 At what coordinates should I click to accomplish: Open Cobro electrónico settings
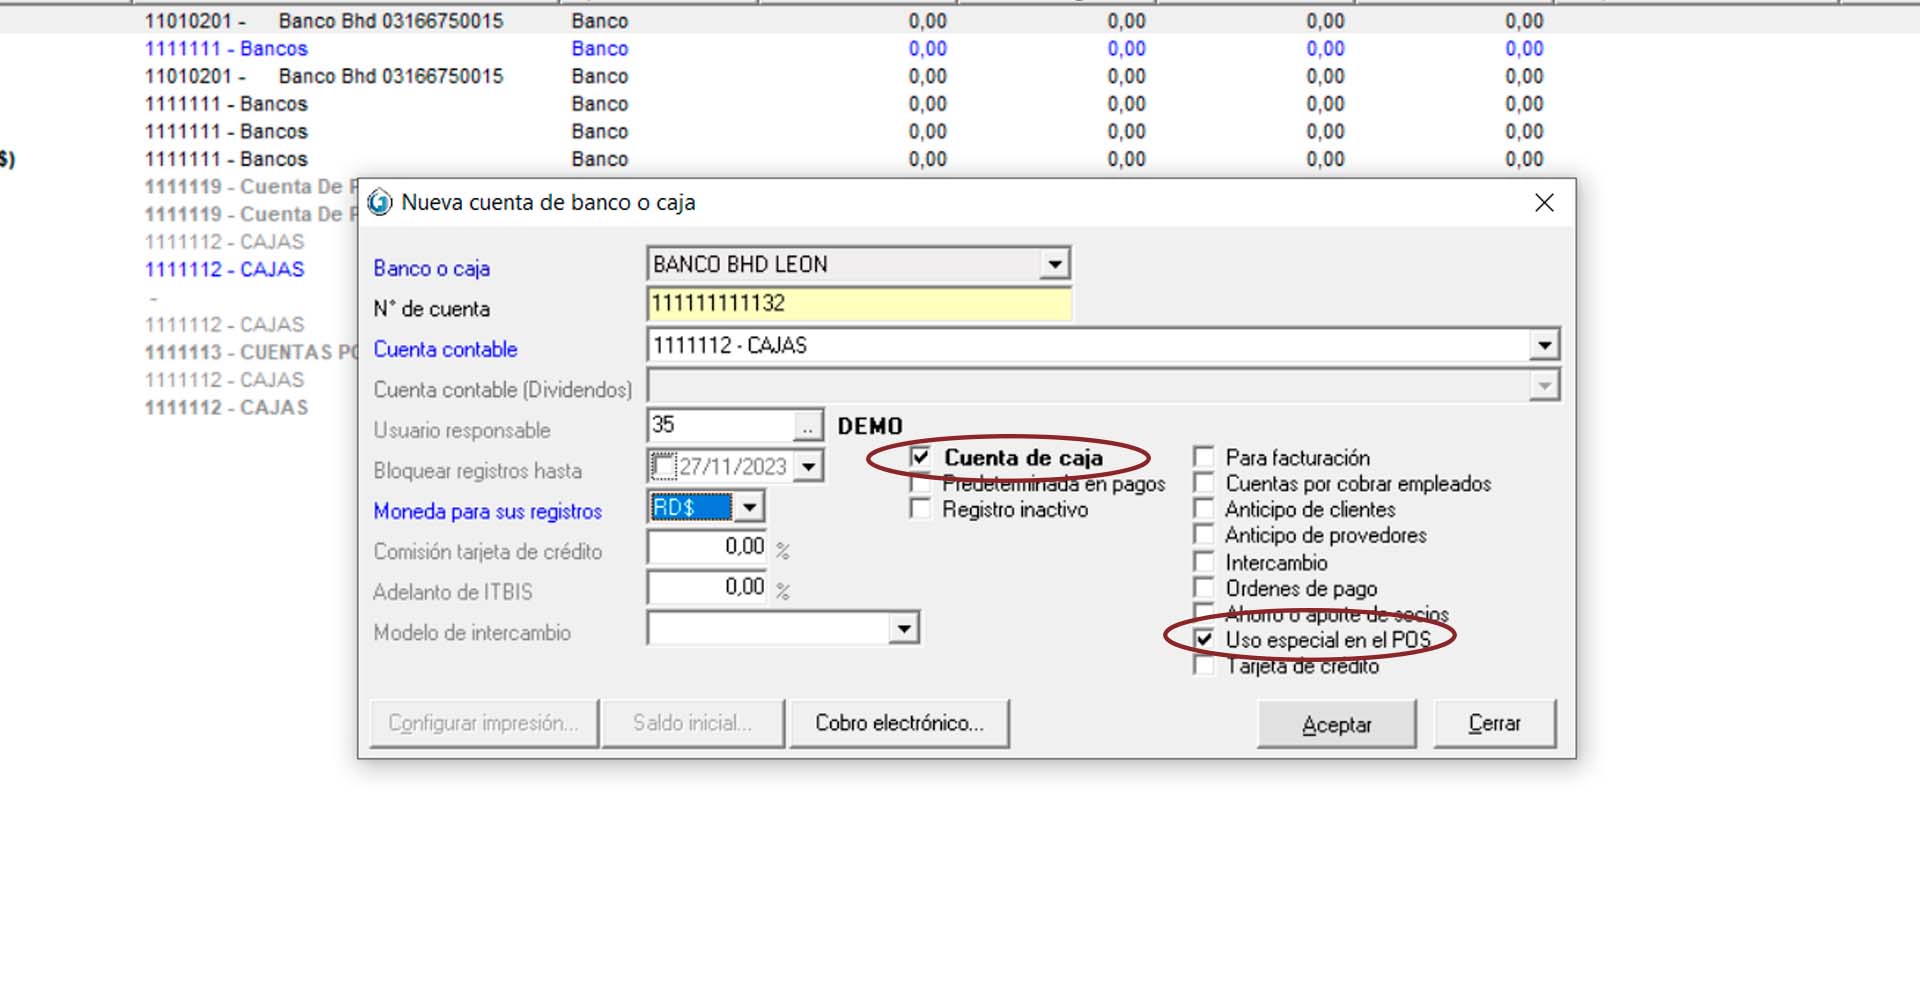[899, 724]
